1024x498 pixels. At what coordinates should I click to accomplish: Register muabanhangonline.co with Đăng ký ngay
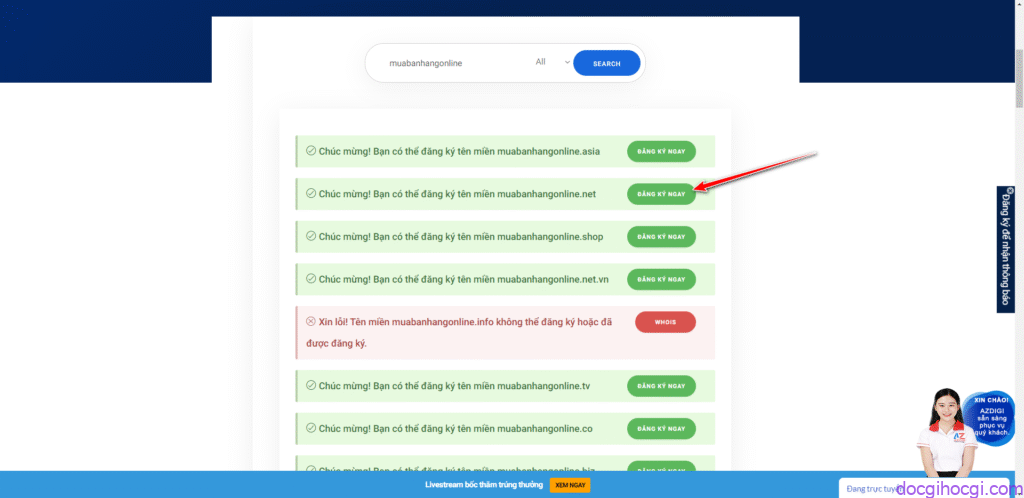click(662, 428)
